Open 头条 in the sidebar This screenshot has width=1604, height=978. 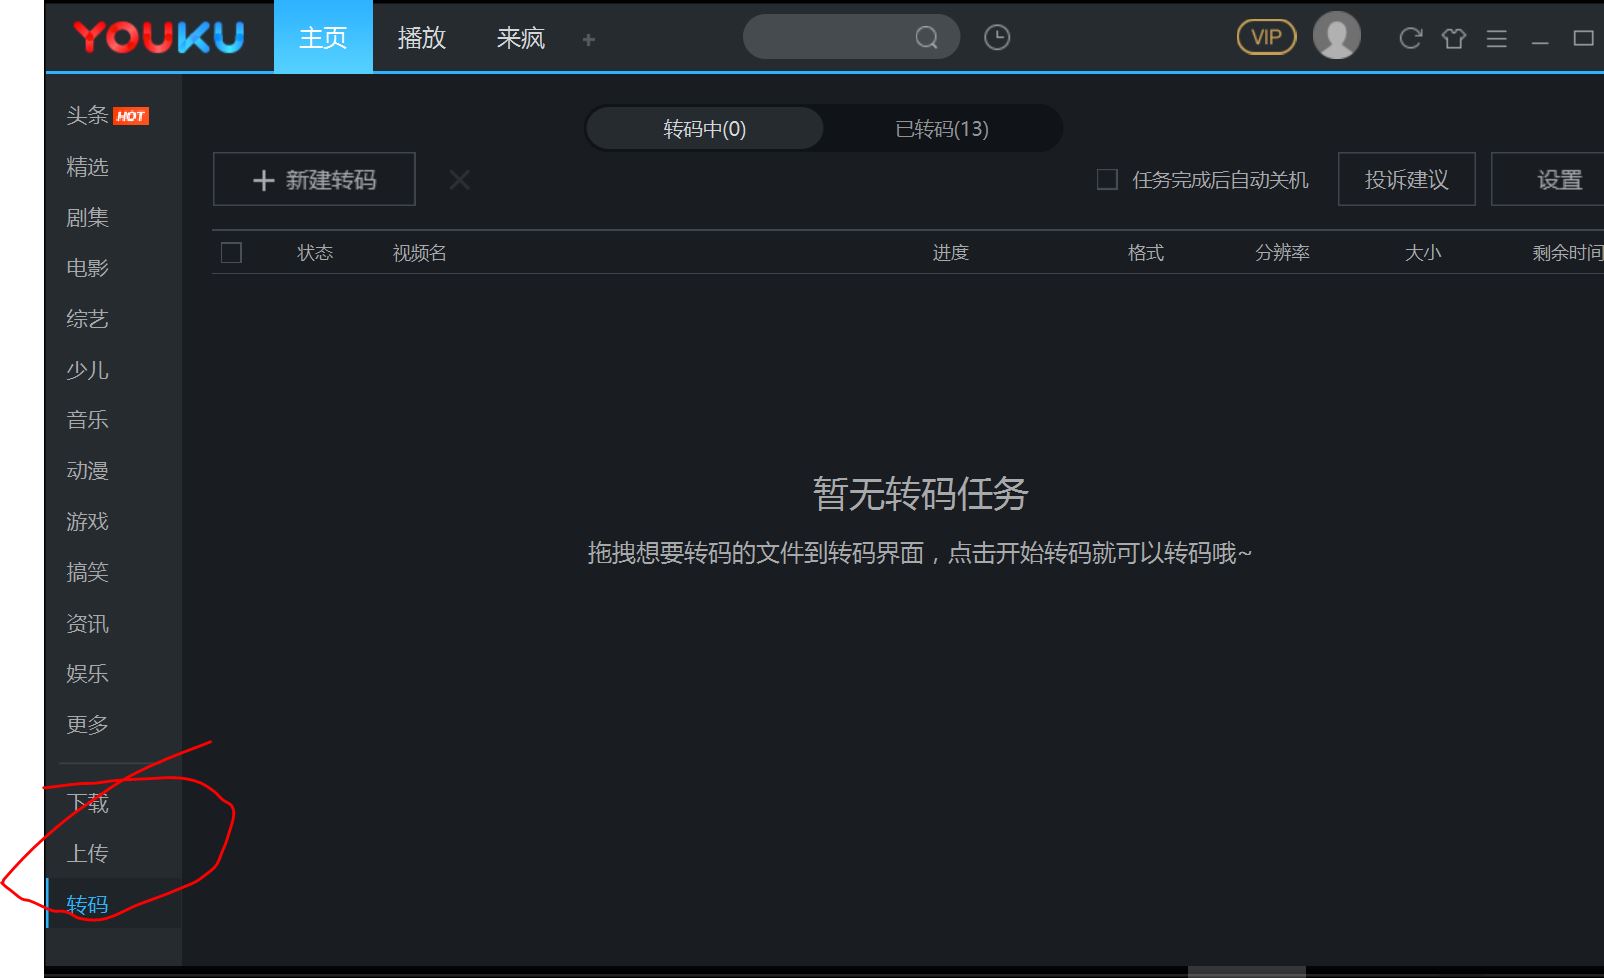(87, 115)
